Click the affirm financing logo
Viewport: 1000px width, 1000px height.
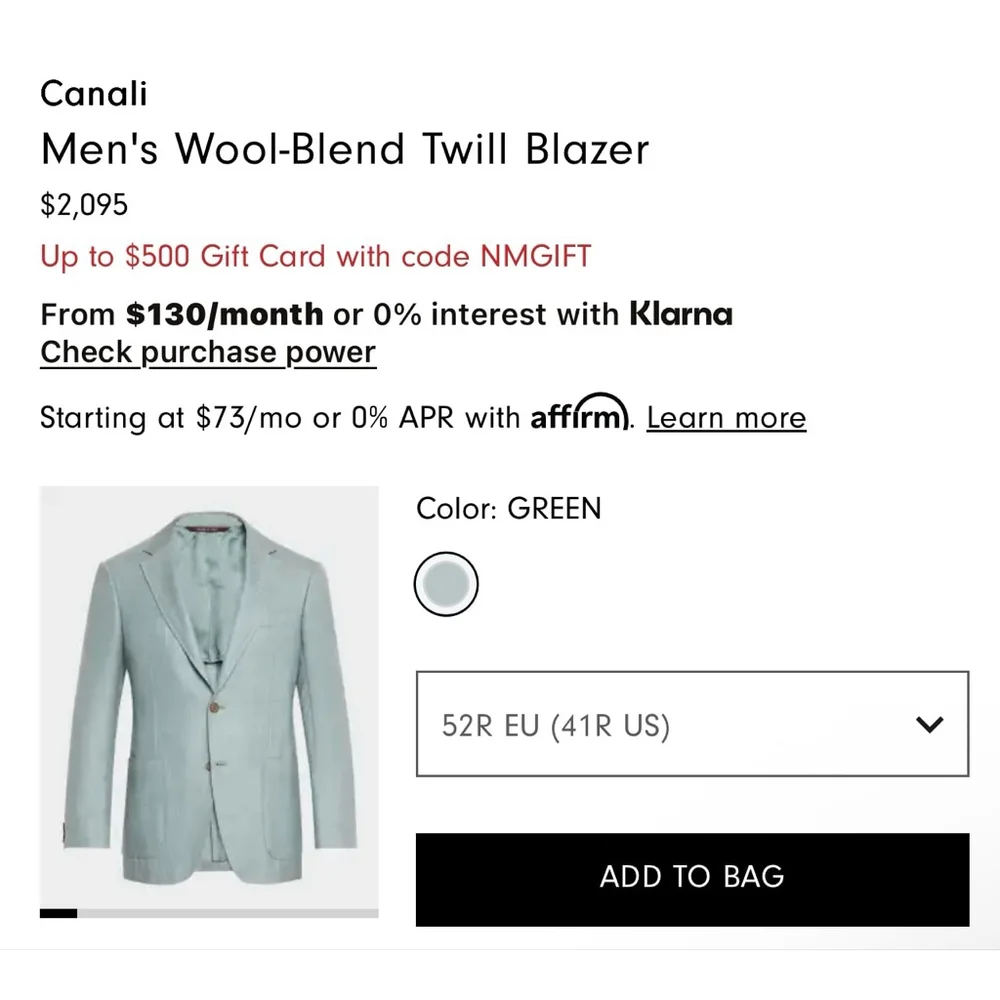(x=578, y=417)
